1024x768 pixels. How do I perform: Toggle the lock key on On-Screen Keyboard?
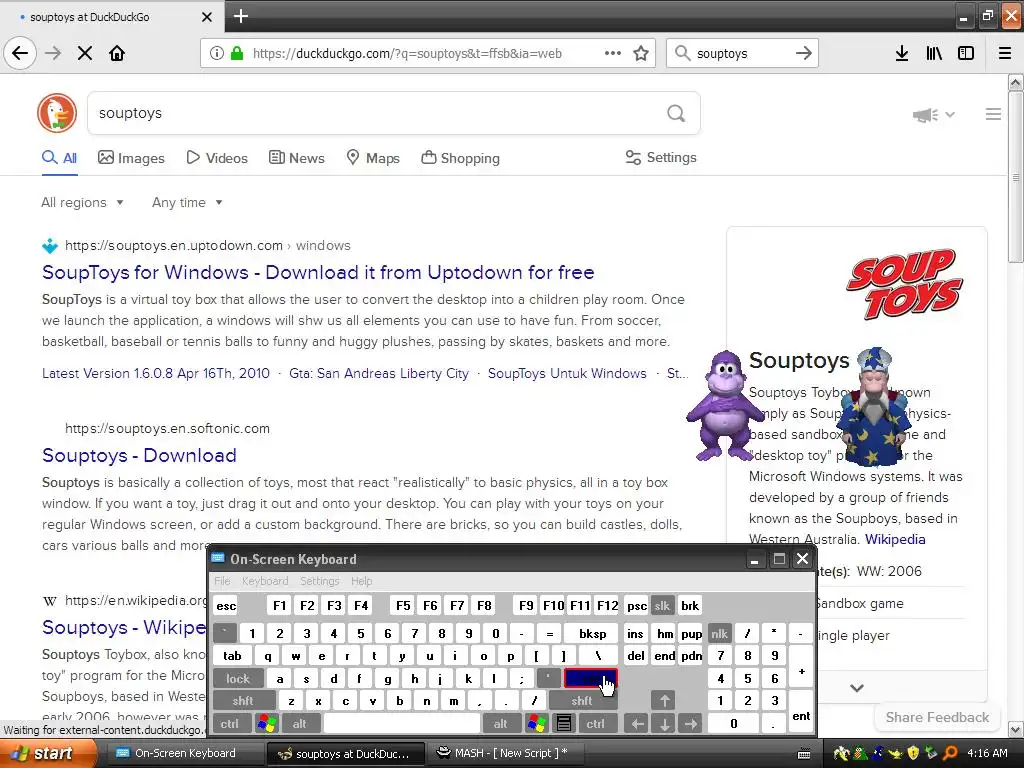[x=238, y=679]
